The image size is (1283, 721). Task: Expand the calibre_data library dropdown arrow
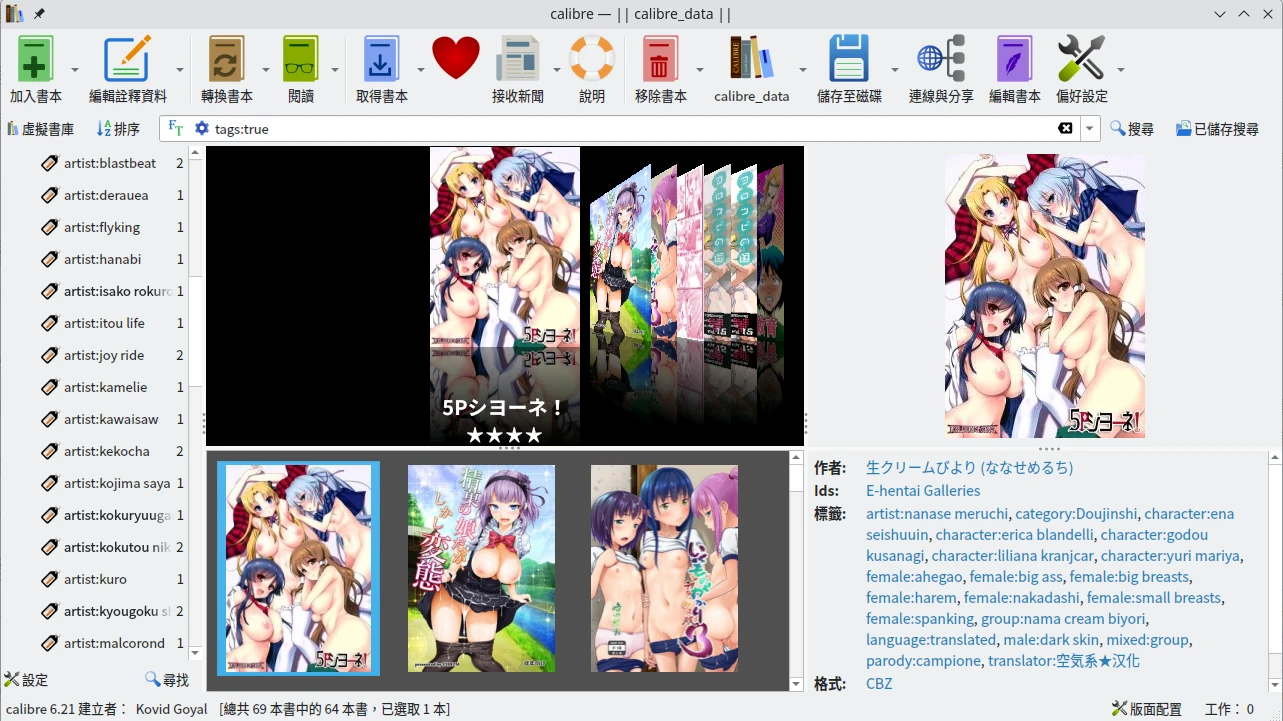[x=802, y=70]
